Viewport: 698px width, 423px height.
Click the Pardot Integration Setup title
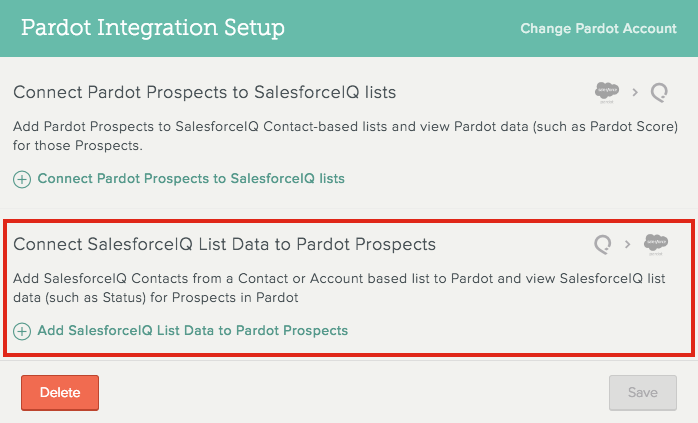153,28
